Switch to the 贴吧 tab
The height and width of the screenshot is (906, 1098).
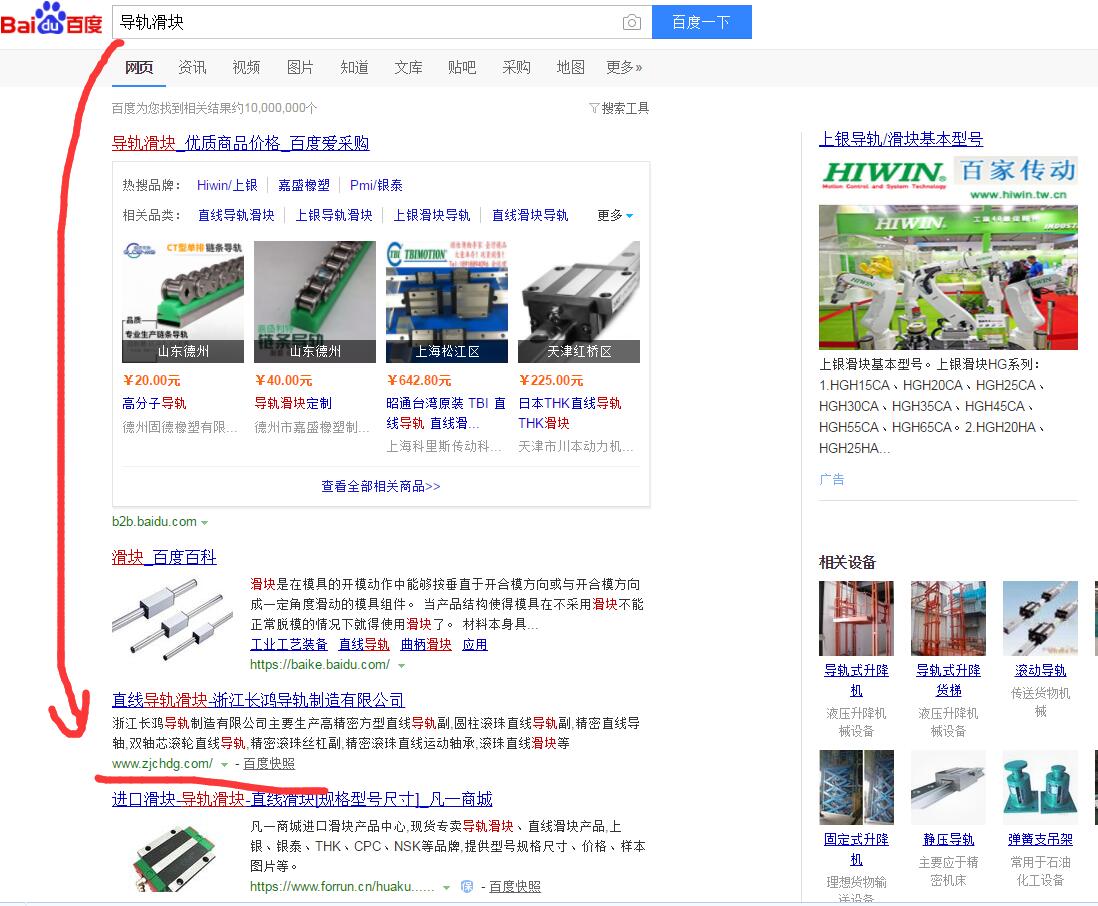[x=462, y=67]
